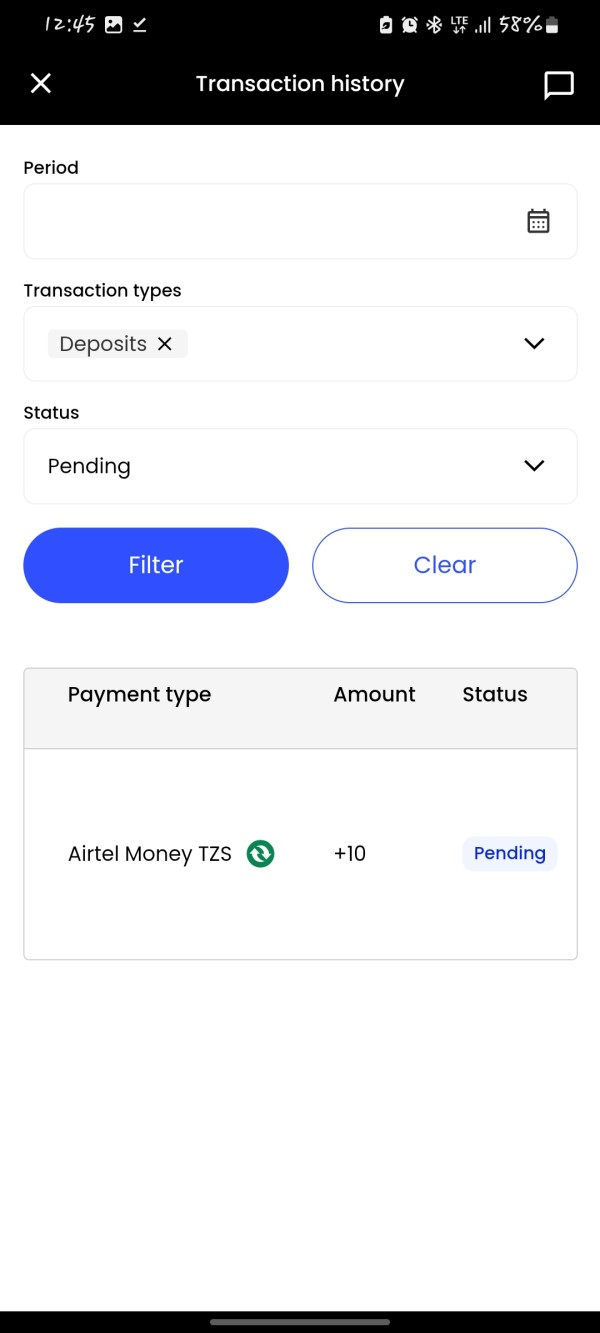This screenshot has height=1333, width=600.
Task: Tap the Amount column header
Action: pos(374,695)
